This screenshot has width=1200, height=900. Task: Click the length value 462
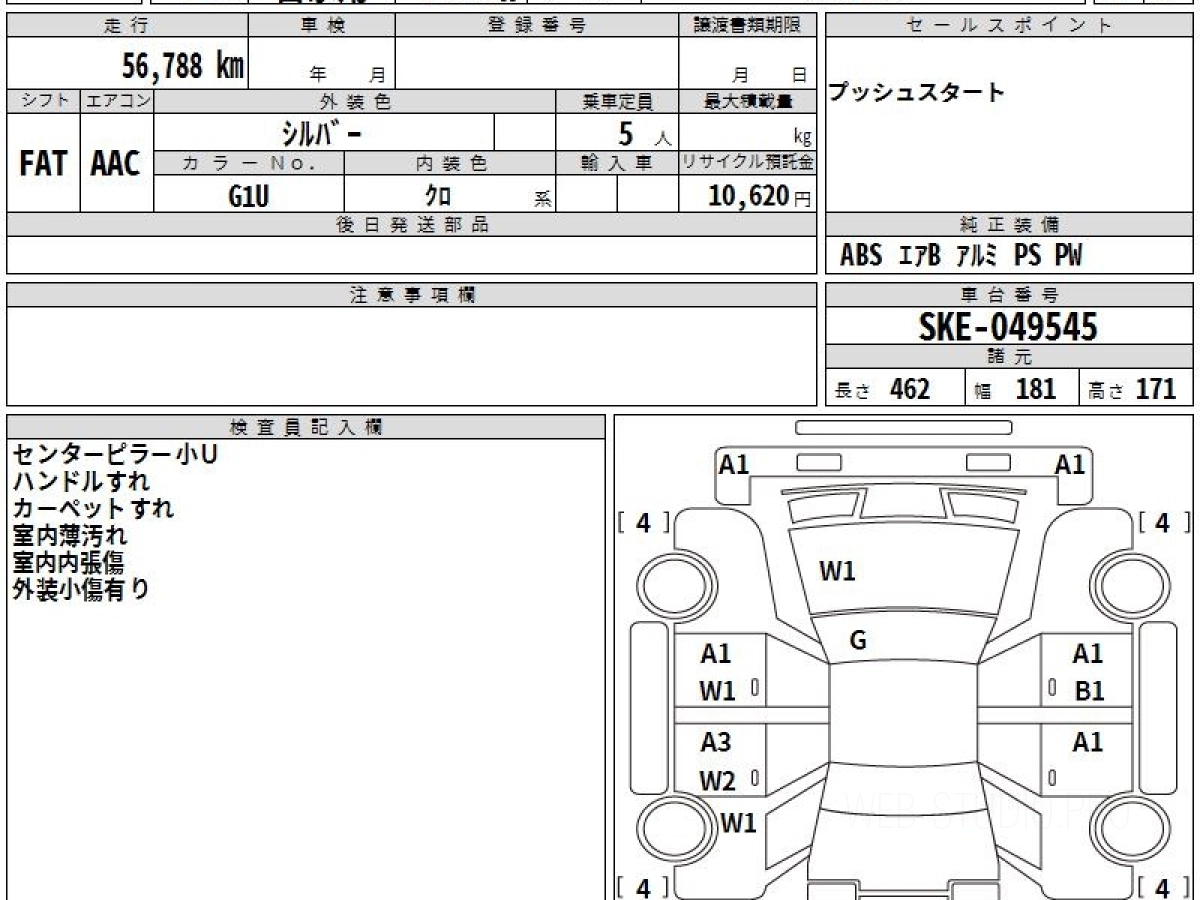[910, 389]
